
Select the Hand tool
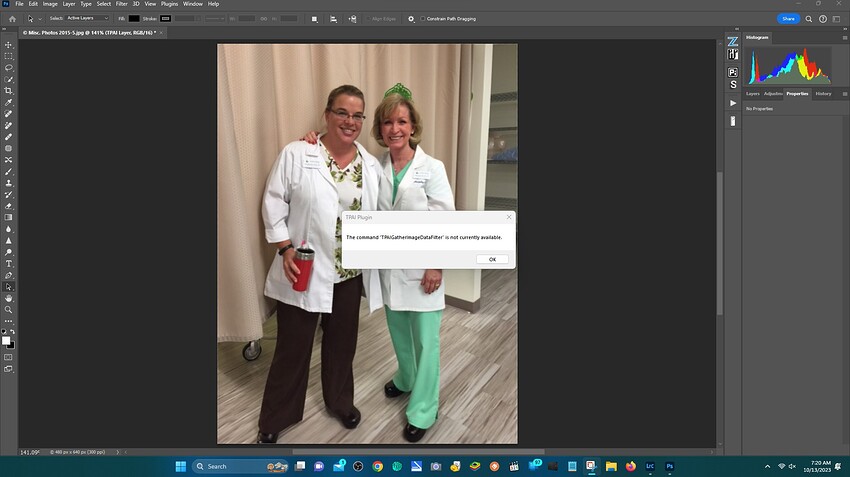pyautogui.click(x=8, y=299)
